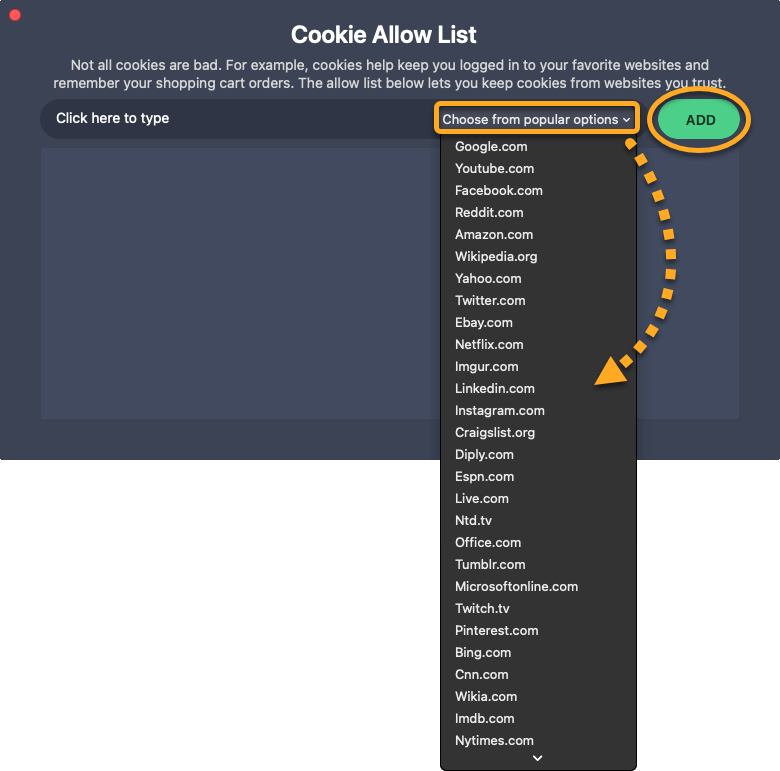Screen dimensions: 780x771
Task: Select Netflix.com from the list
Action: click(489, 345)
